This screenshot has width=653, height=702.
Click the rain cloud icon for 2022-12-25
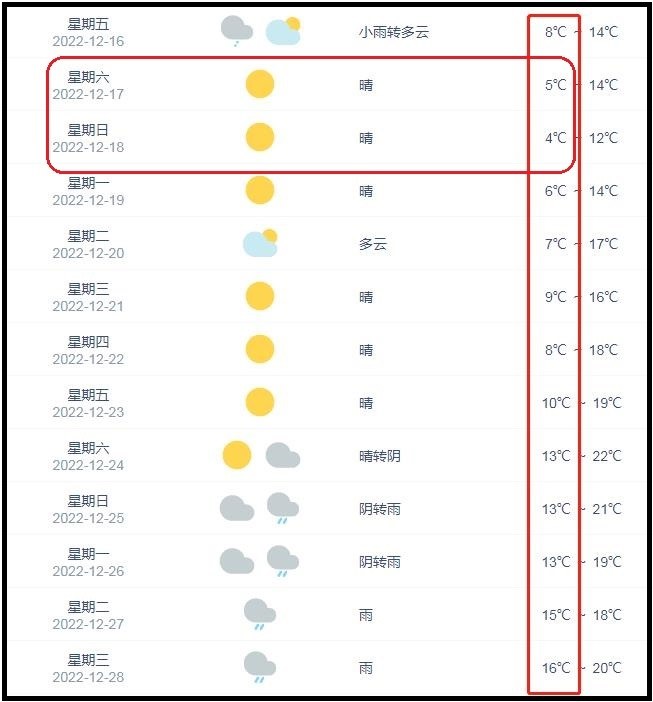(x=283, y=508)
